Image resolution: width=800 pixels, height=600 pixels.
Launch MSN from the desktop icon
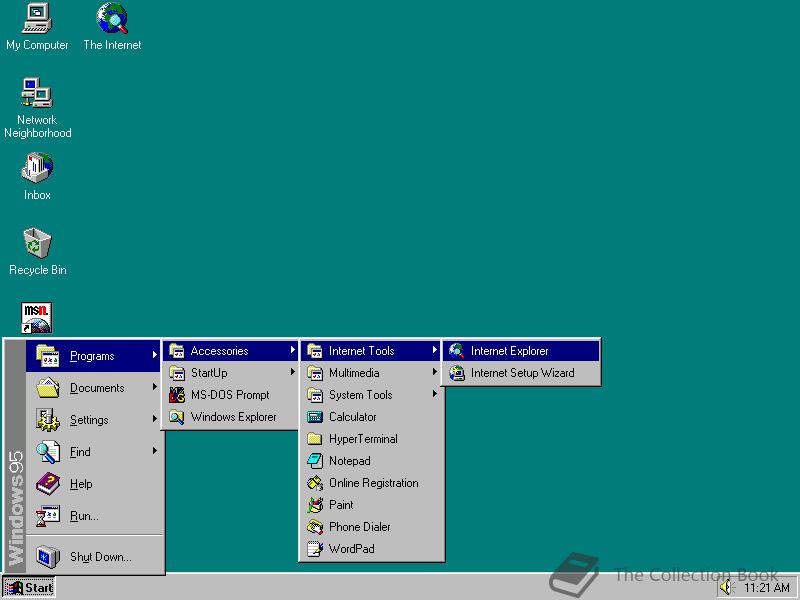click(x=36, y=315)
